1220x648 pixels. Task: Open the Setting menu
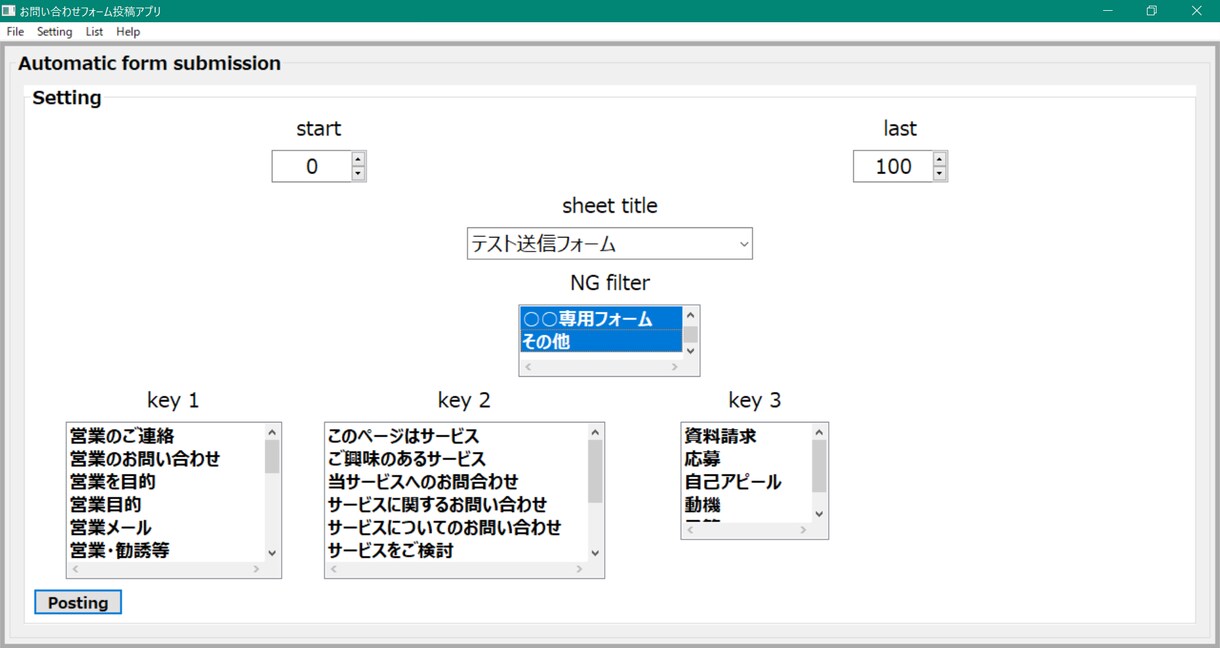55,32
